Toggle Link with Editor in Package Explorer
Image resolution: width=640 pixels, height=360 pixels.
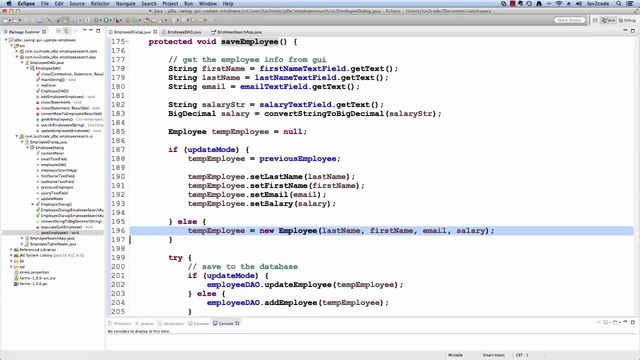(66, 31)
